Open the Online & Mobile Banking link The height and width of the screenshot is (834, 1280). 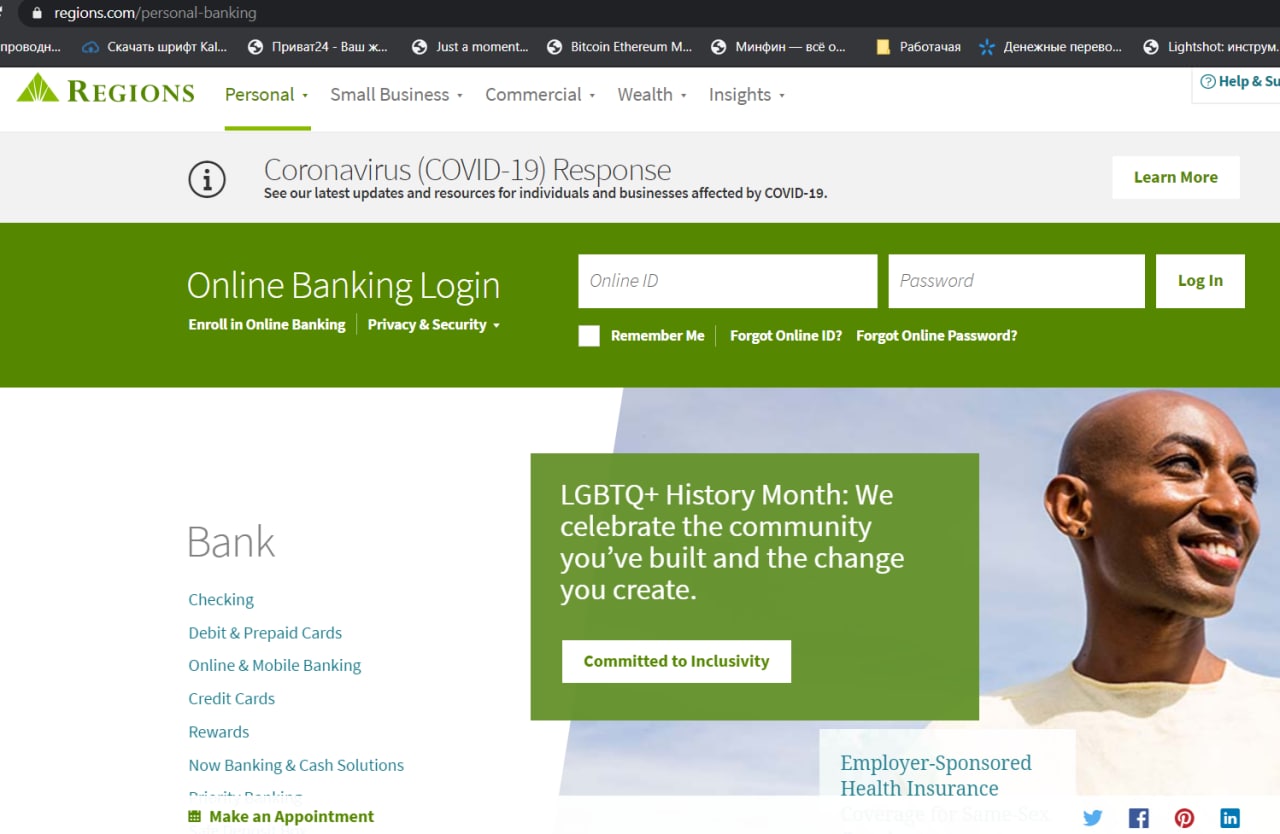[x=275, y=666]
